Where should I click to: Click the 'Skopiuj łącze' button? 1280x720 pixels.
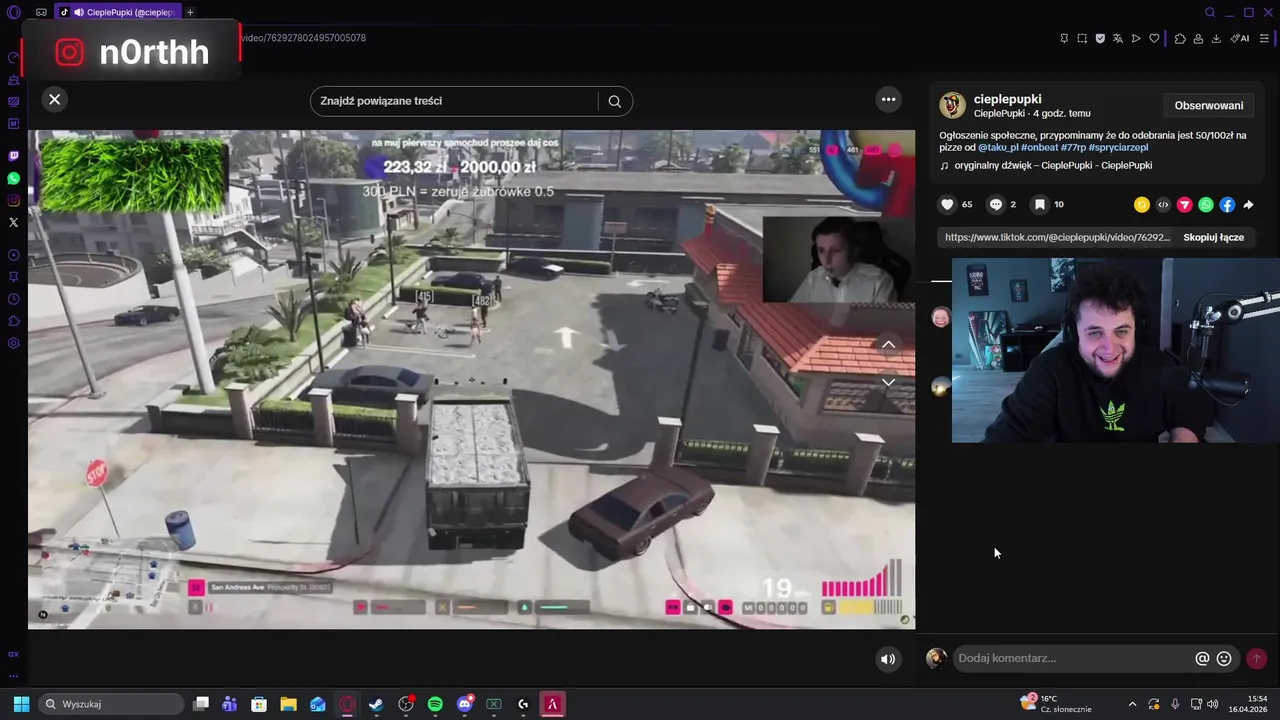coord(1213,238)
